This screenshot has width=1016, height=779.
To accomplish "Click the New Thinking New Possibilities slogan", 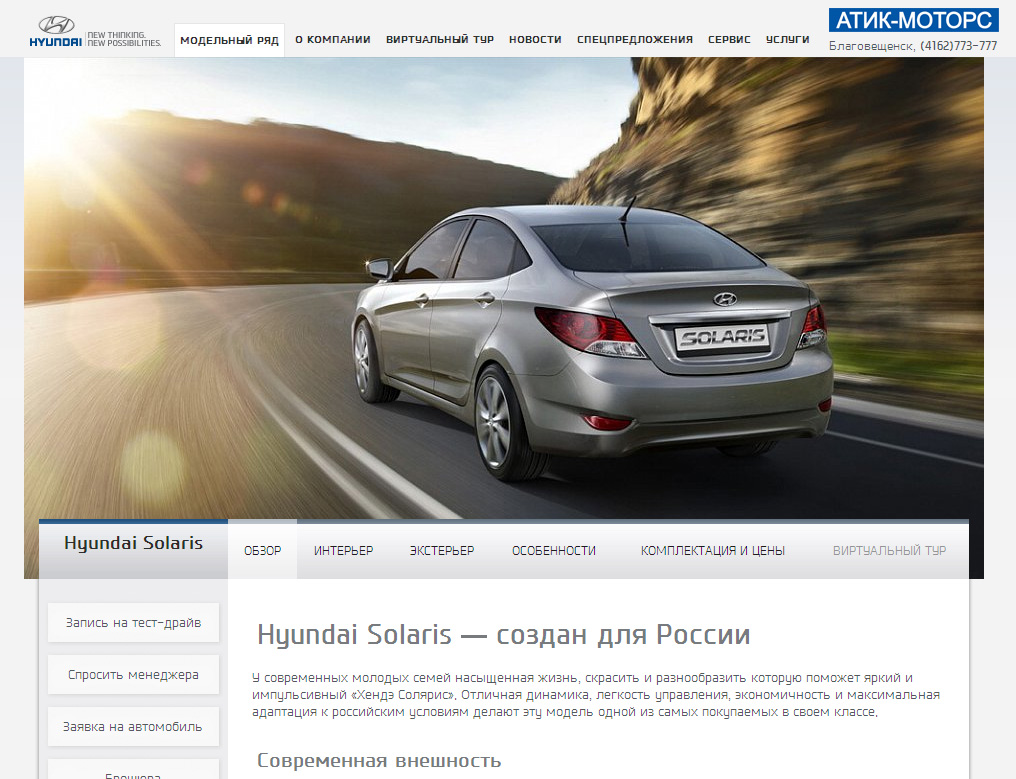I will pos(124,39).
